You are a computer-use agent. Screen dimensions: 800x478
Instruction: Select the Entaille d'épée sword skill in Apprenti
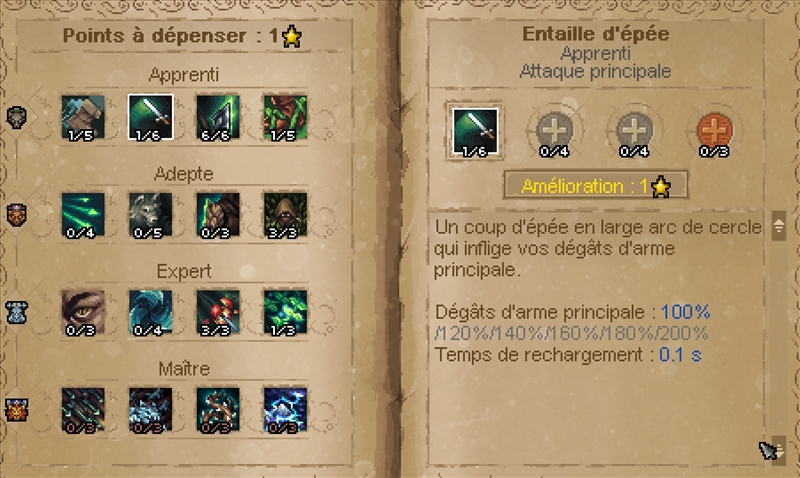click(151, 117)
